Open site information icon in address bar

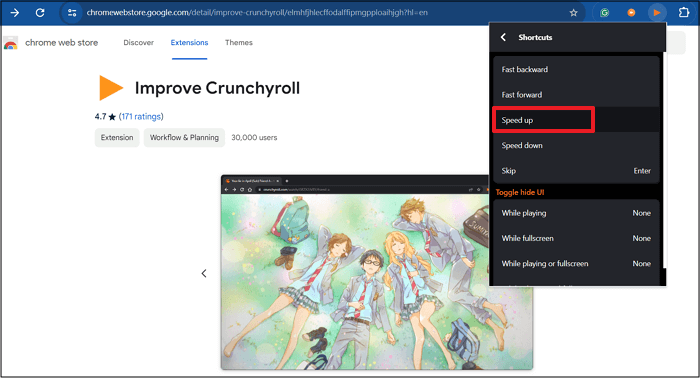click(x=72, y=12)
